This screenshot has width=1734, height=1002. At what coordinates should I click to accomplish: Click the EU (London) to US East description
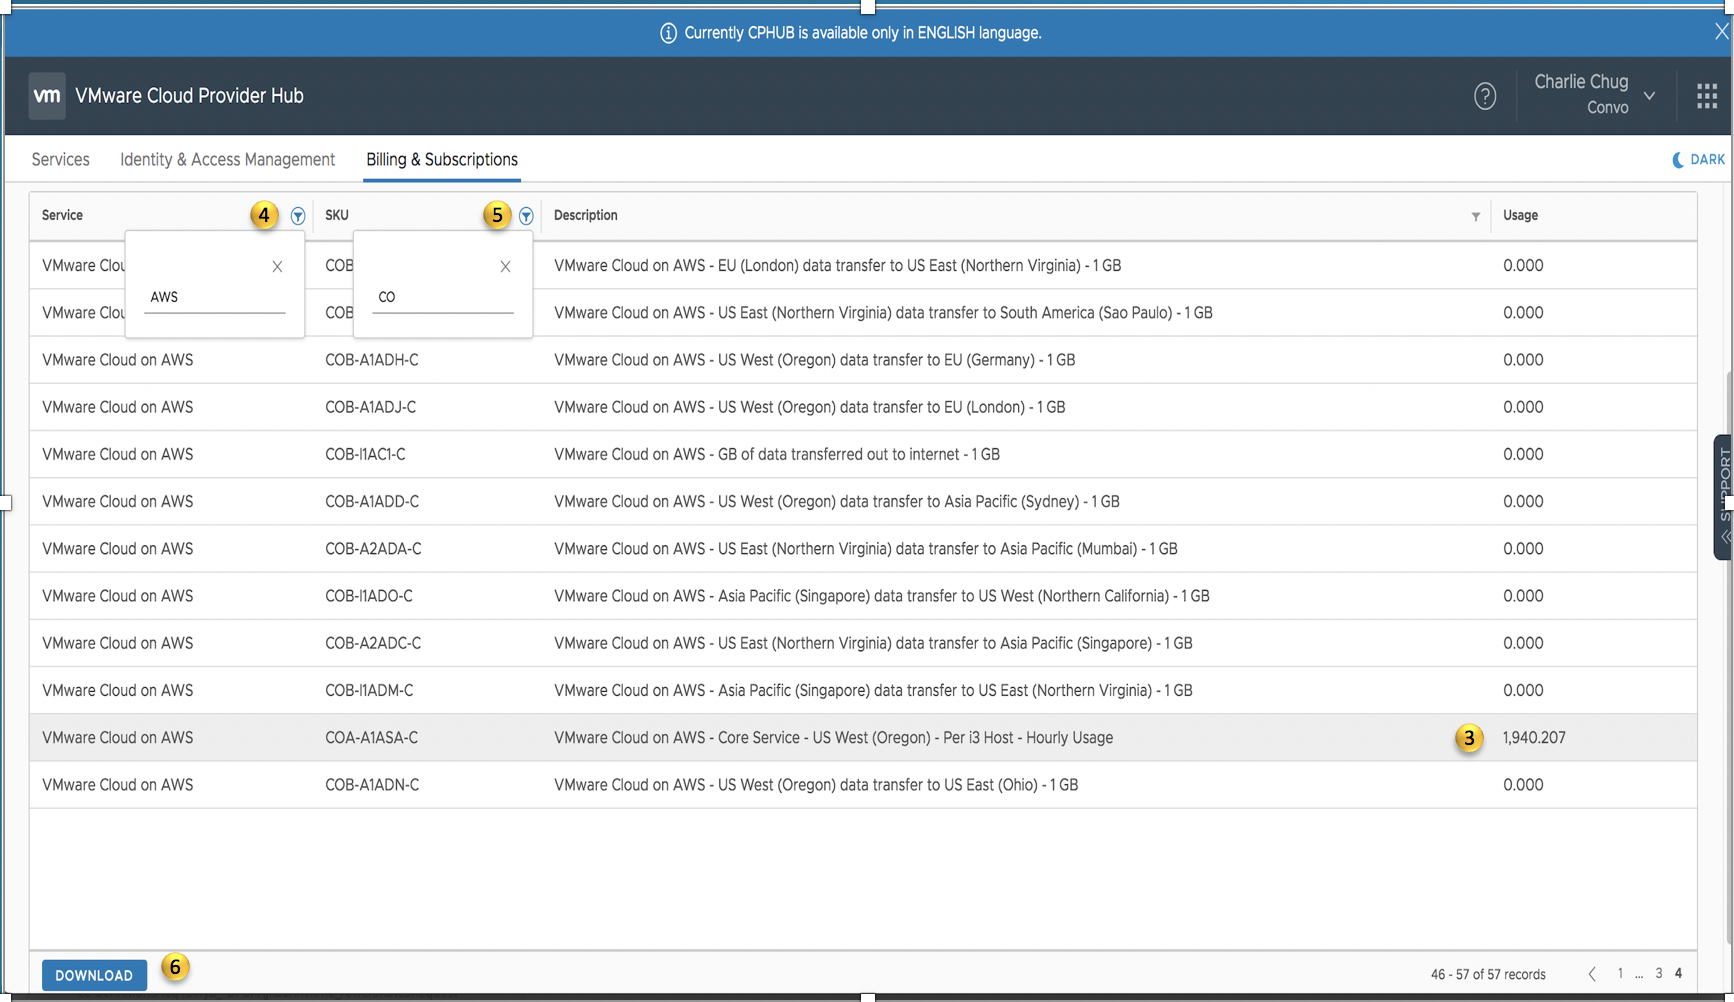click(x=838, y=266)
